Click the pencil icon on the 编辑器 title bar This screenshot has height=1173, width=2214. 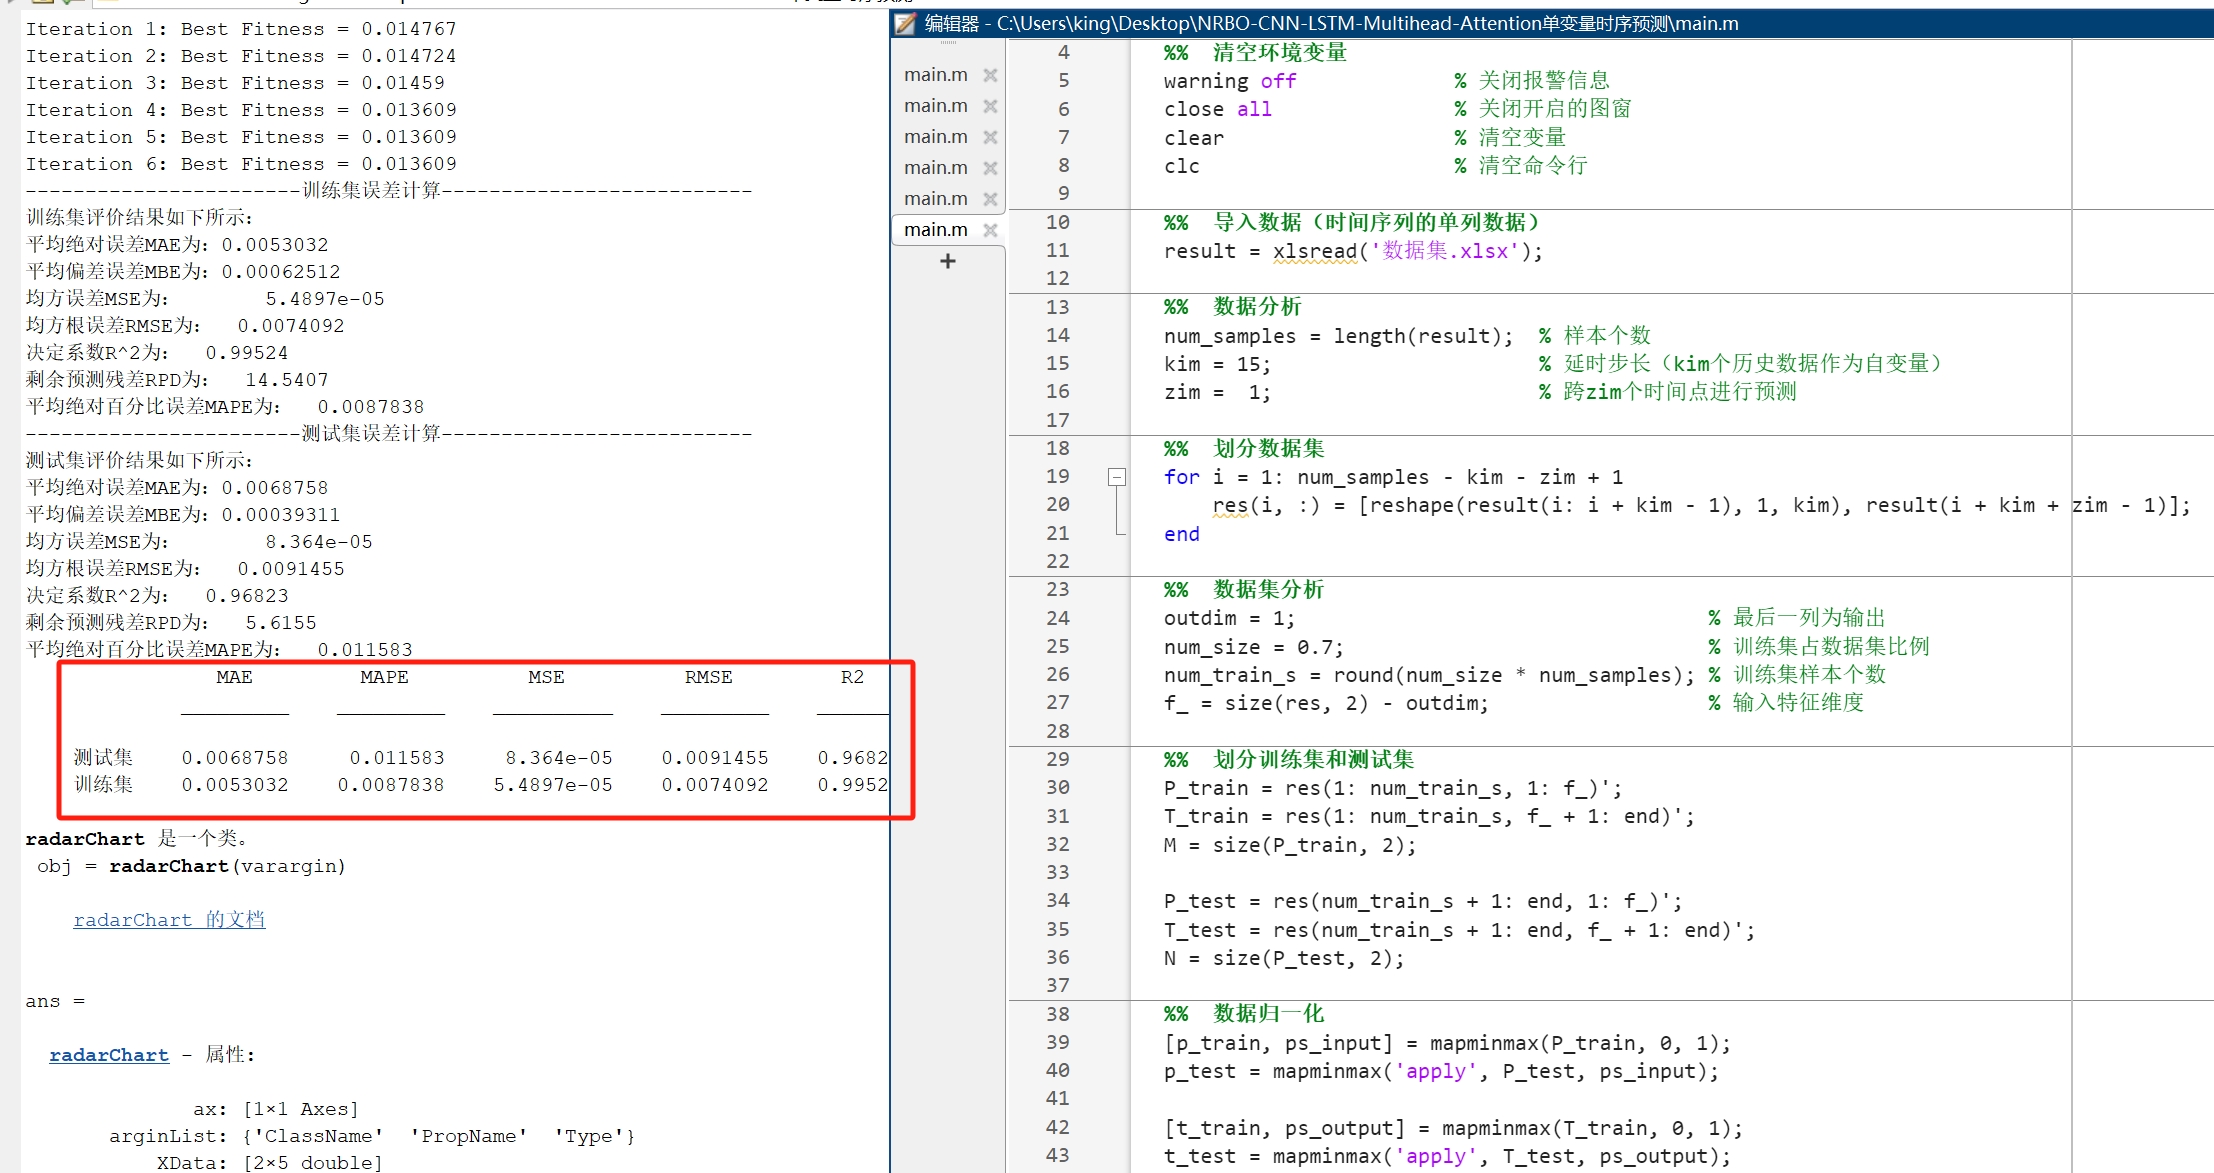point(906,23)
